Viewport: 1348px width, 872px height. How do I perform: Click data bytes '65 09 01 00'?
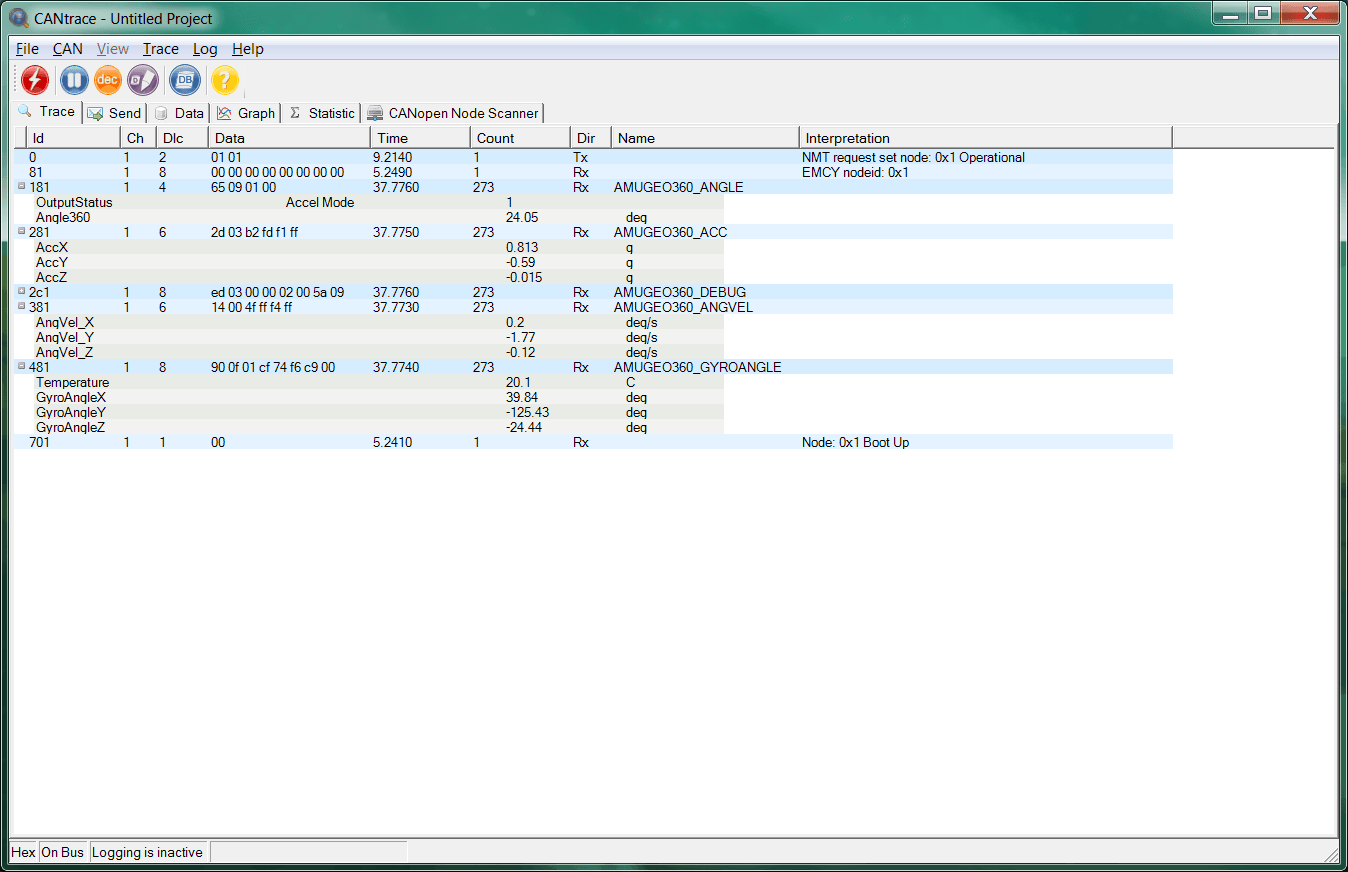point(244,187)
